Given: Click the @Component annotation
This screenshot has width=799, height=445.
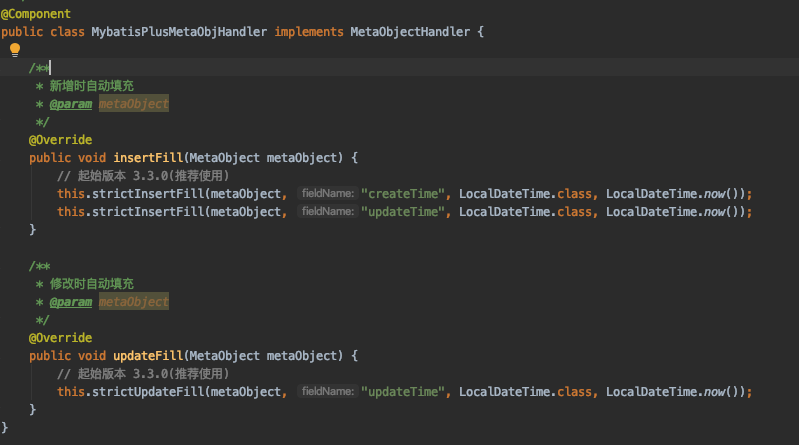Looking at the screenshot, I should (36, 14).
